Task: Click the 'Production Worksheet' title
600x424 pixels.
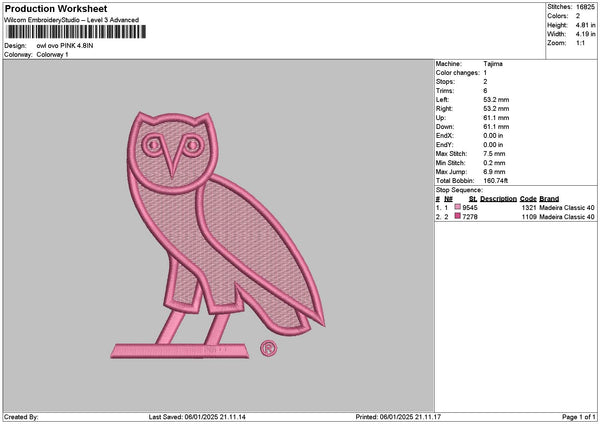Action: pyautogui.click(x=56, y=8)
